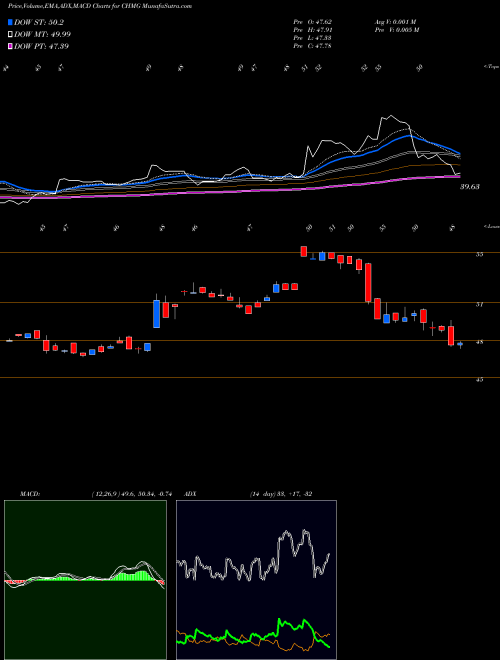Click the 51 price axis label
Viewport: 500px width, 660px height.
479,304
